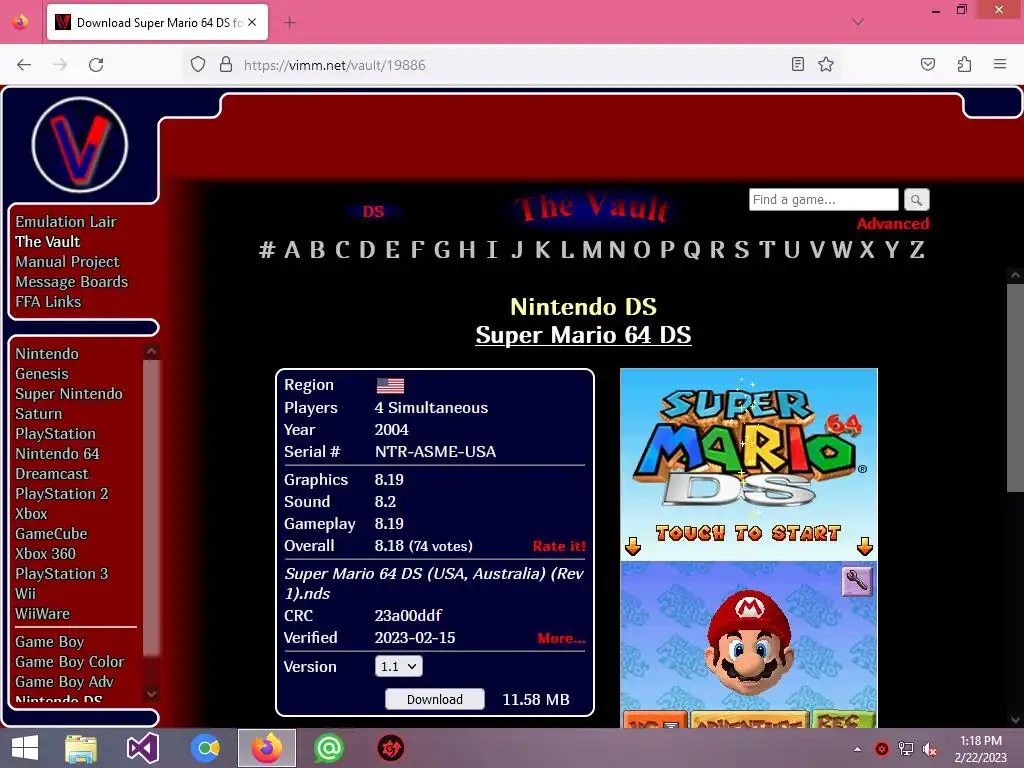
Task: Open Message Boards section
Action: 72,282
